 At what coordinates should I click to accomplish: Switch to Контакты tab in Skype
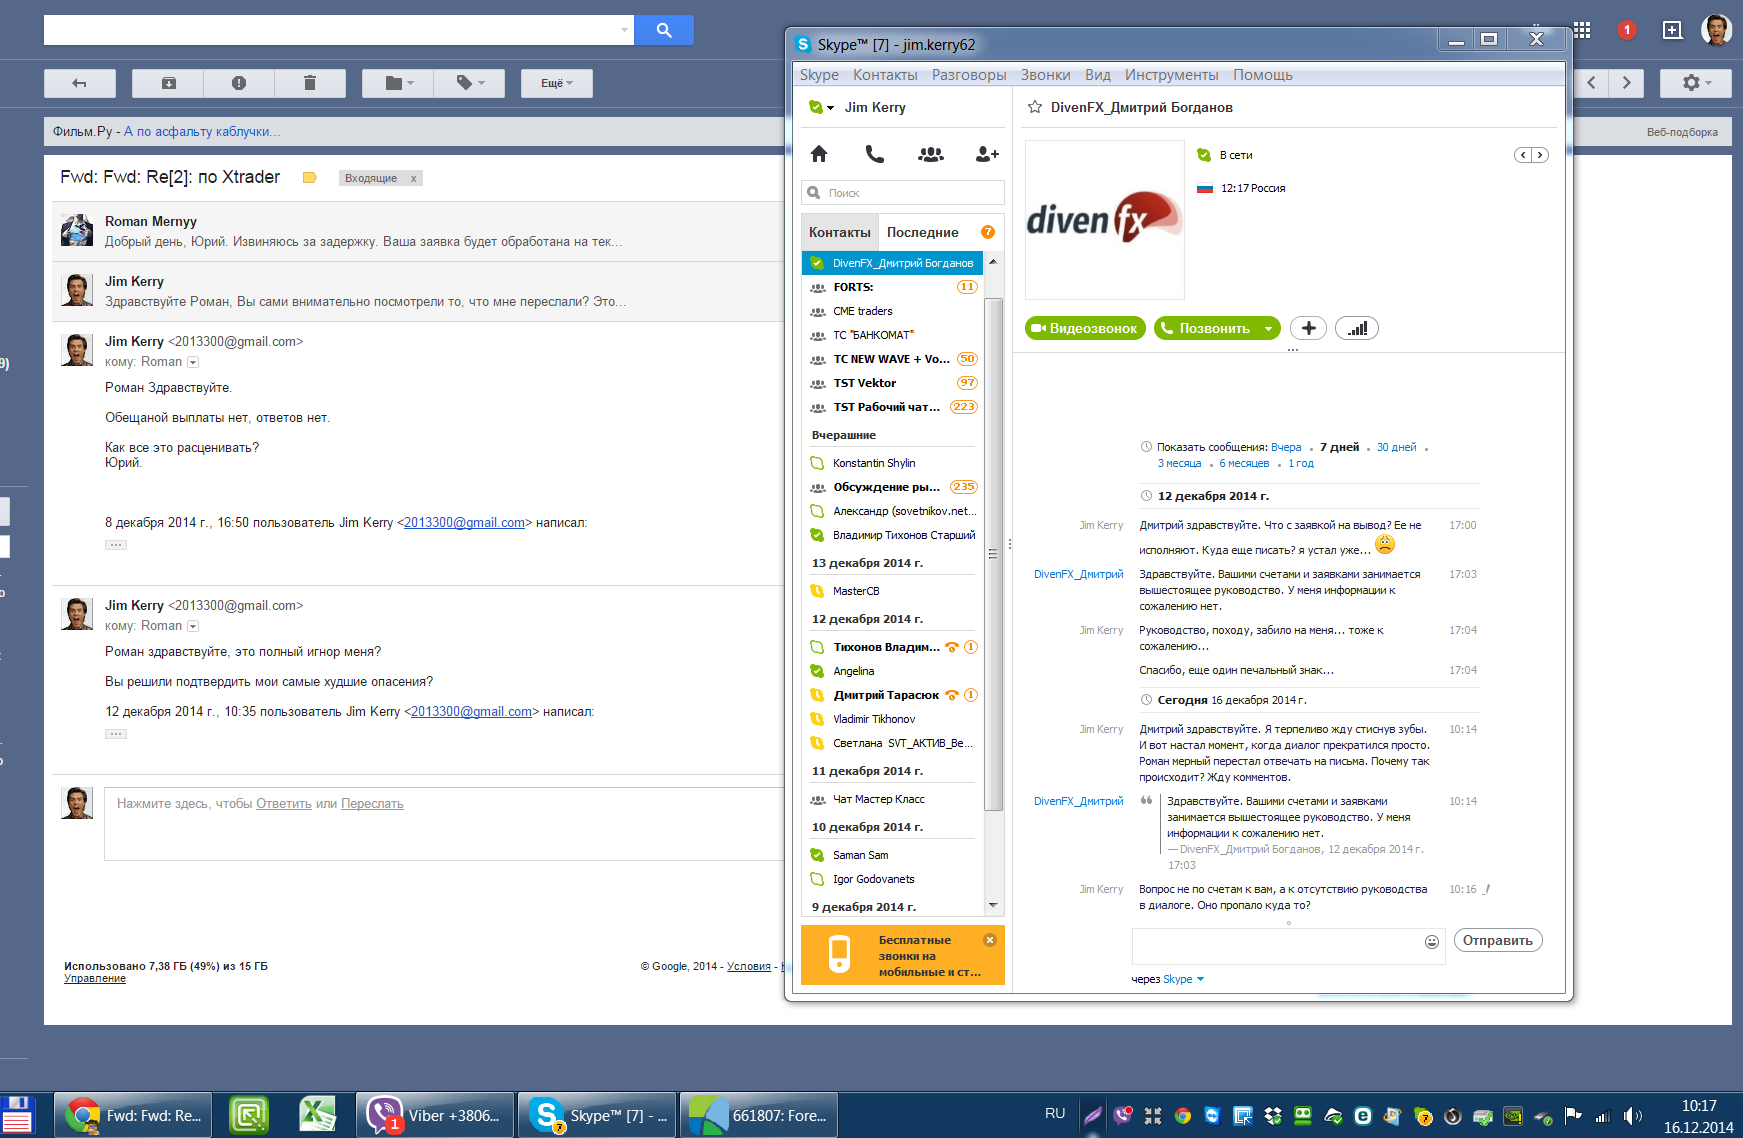pyautogui.click(x=840, y=232)
